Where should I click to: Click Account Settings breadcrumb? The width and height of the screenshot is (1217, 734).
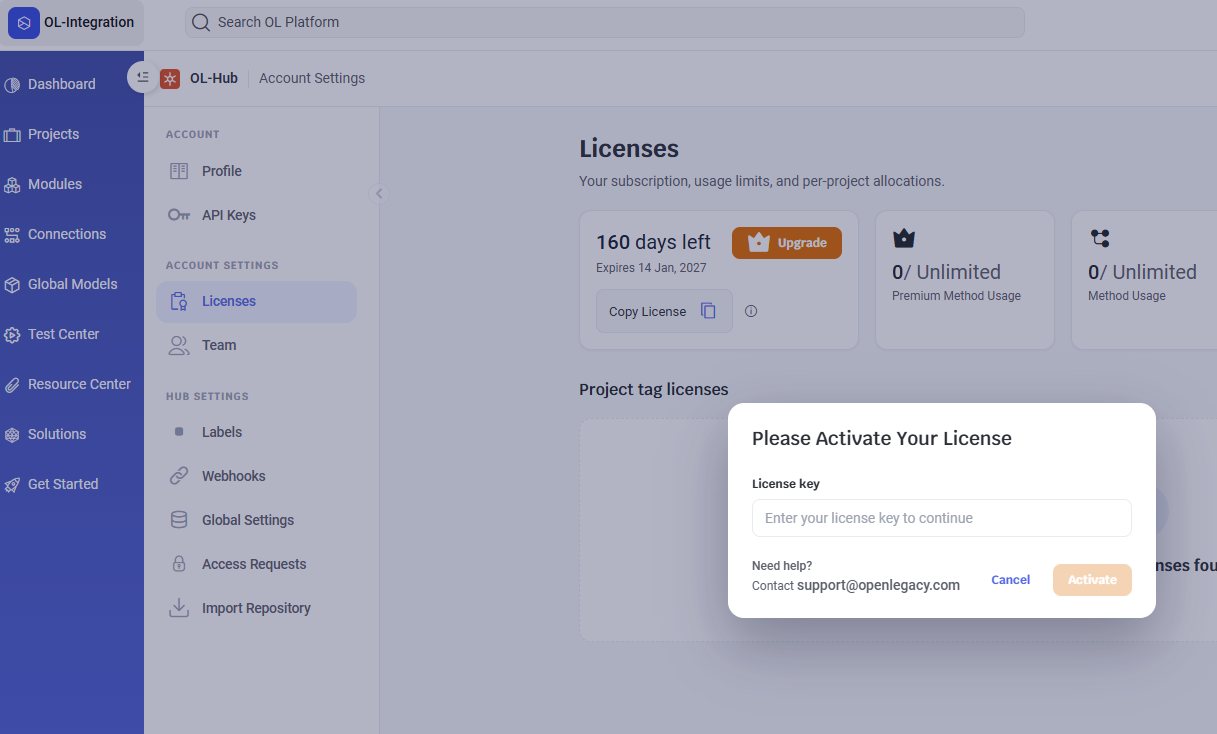click(x=312, y=78)
